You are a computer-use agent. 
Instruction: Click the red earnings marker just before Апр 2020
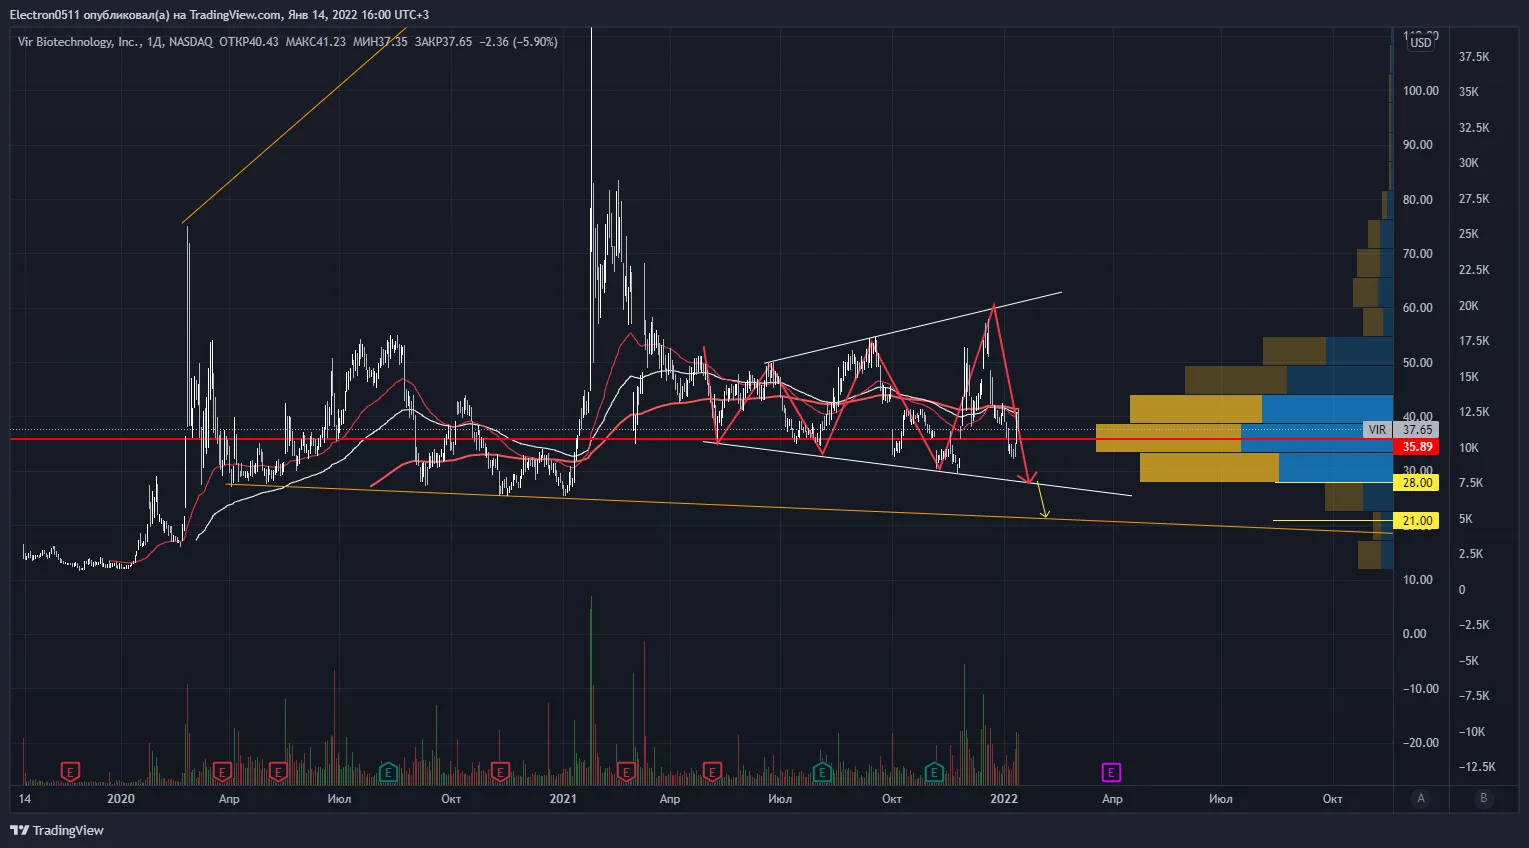(x=222, y=772)
